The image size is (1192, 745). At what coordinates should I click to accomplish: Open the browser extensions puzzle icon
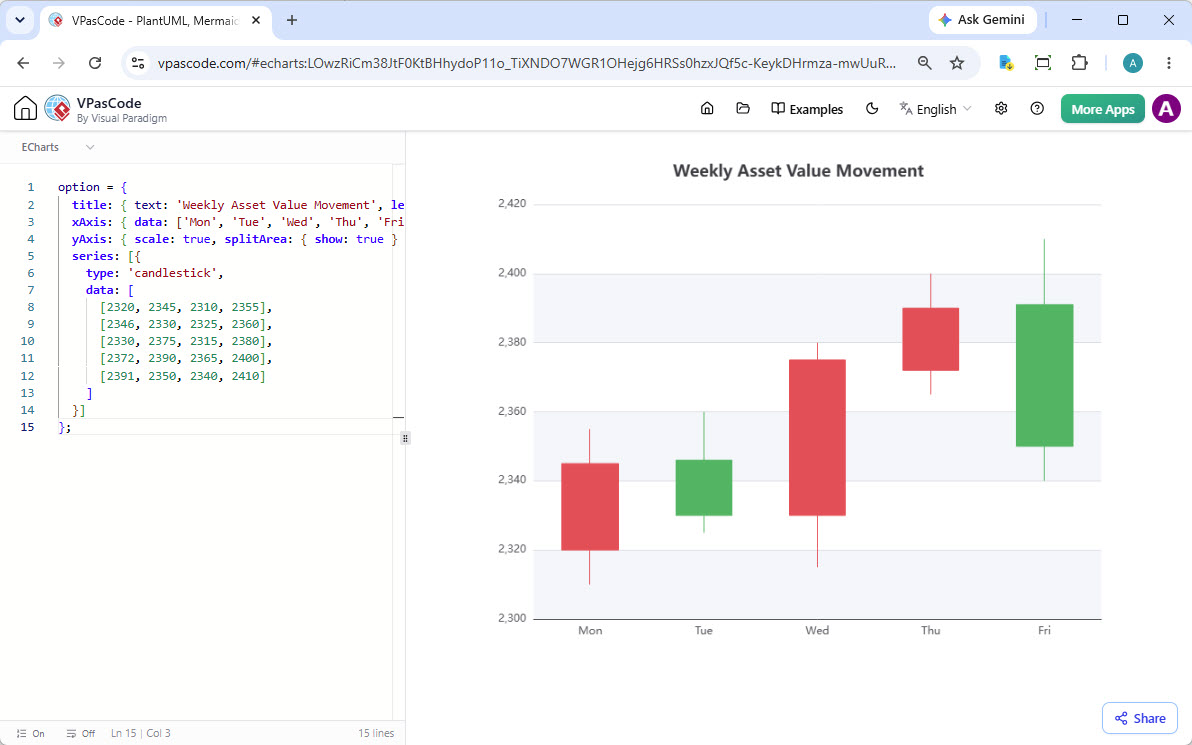[x=1079, y=63]
